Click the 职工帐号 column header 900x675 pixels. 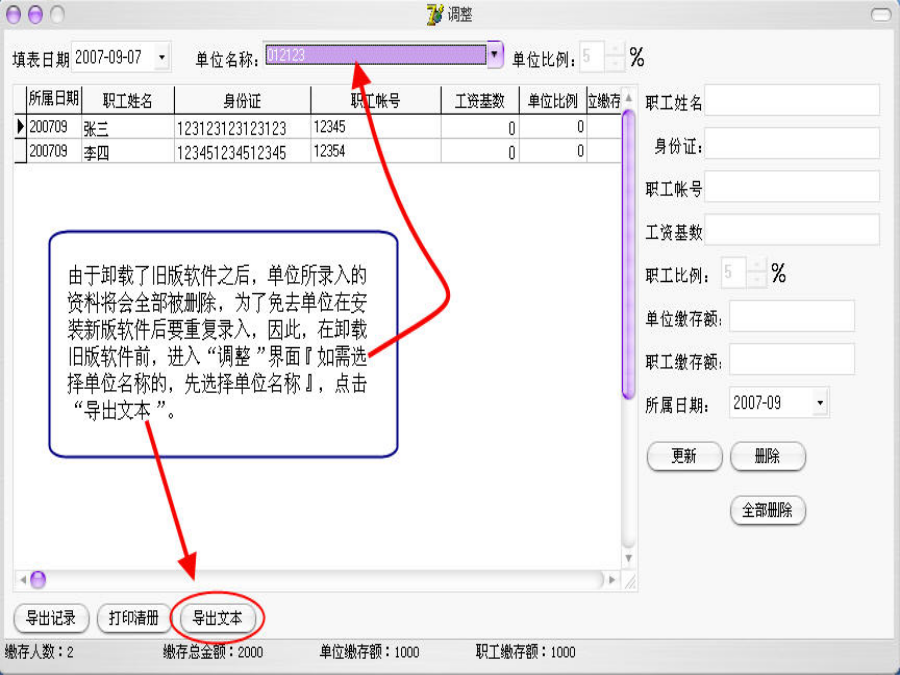click(x=376, y=100)
